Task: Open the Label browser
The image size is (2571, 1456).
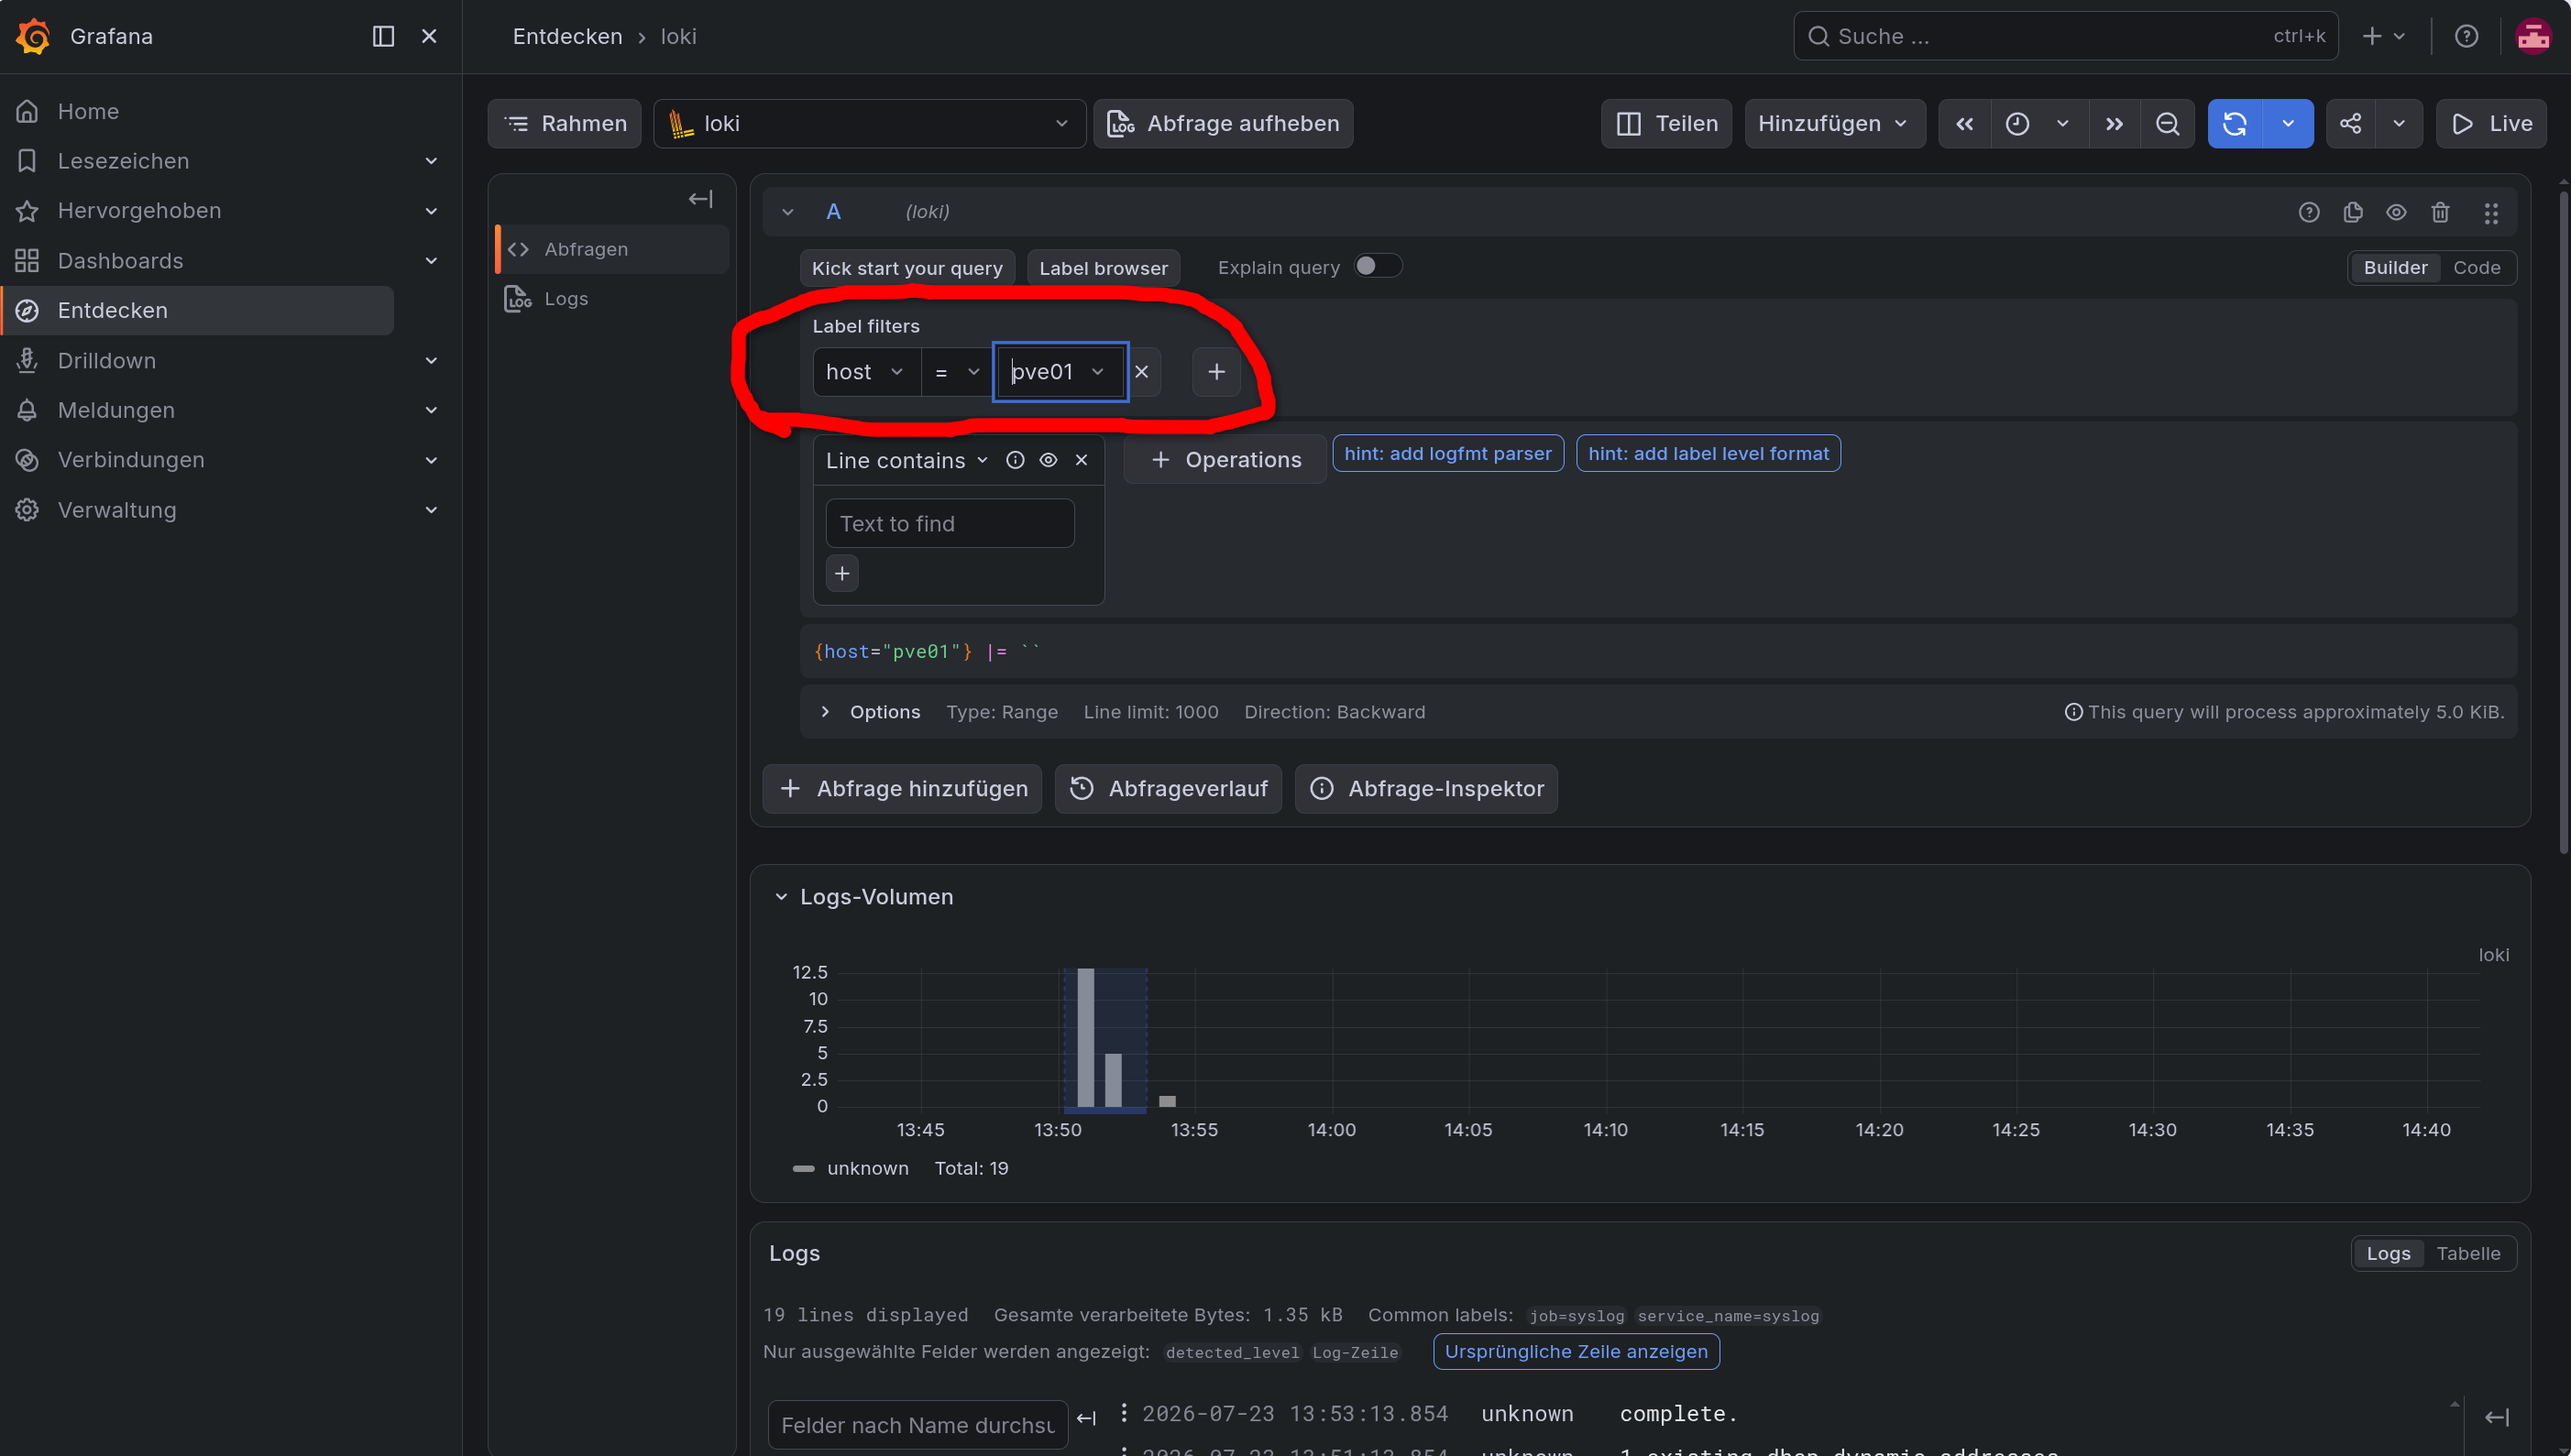Action: pyautogui.click(x=1103, y=268)
